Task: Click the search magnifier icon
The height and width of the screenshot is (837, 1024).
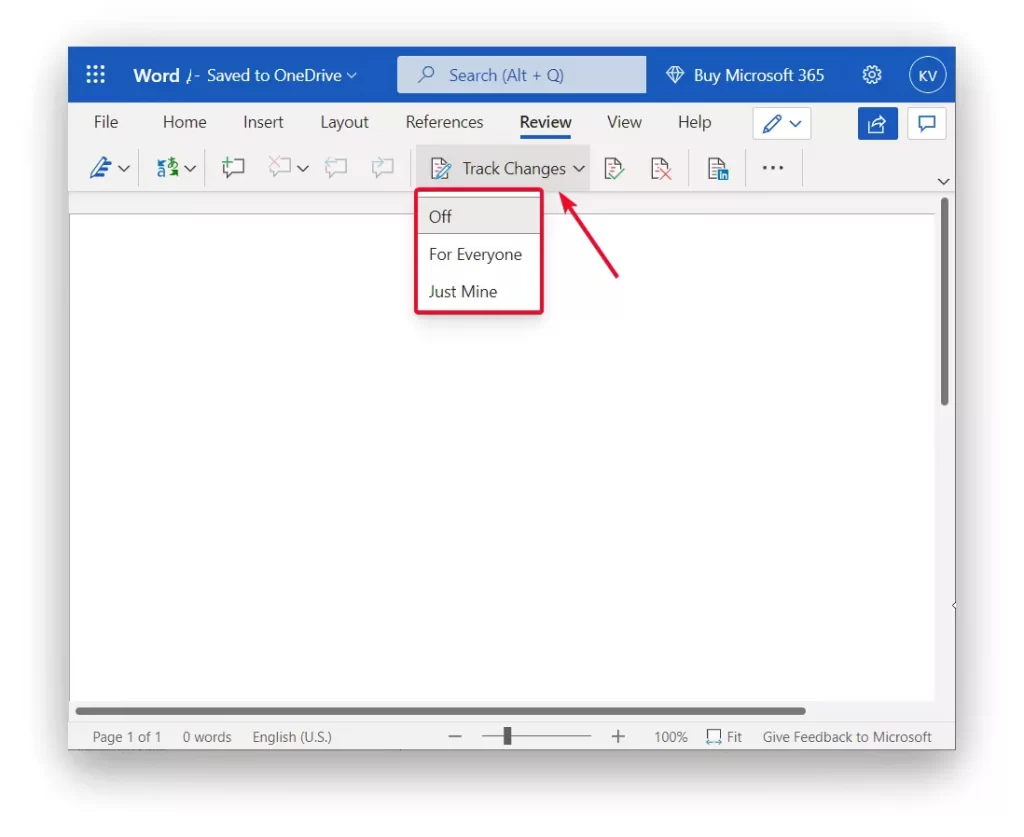Action: 426,74
